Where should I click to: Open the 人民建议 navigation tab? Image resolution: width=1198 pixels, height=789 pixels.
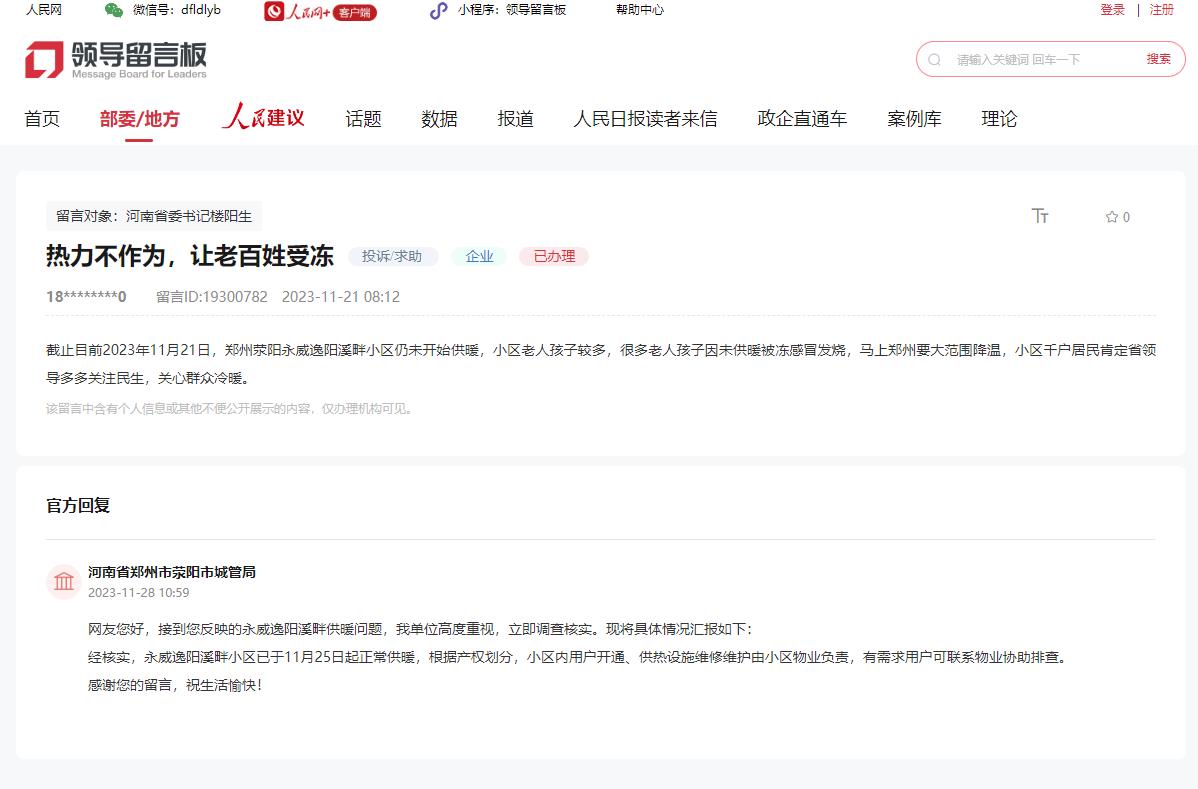click(x=263, y=118)
